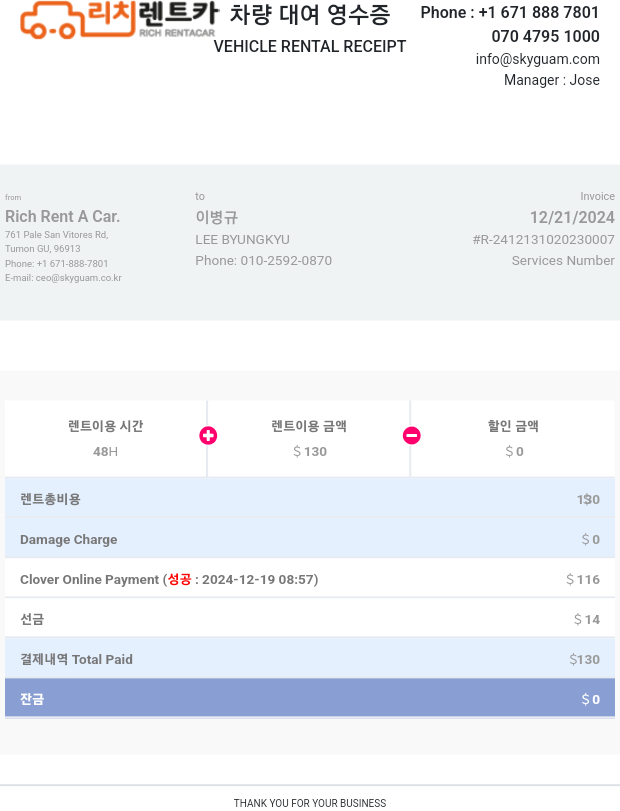The width and height of the screenshot is (620, 811).
Task: Click the 렌트이용 금액 $130 cell
Action: pyautogui.click(x=309, y=438)
